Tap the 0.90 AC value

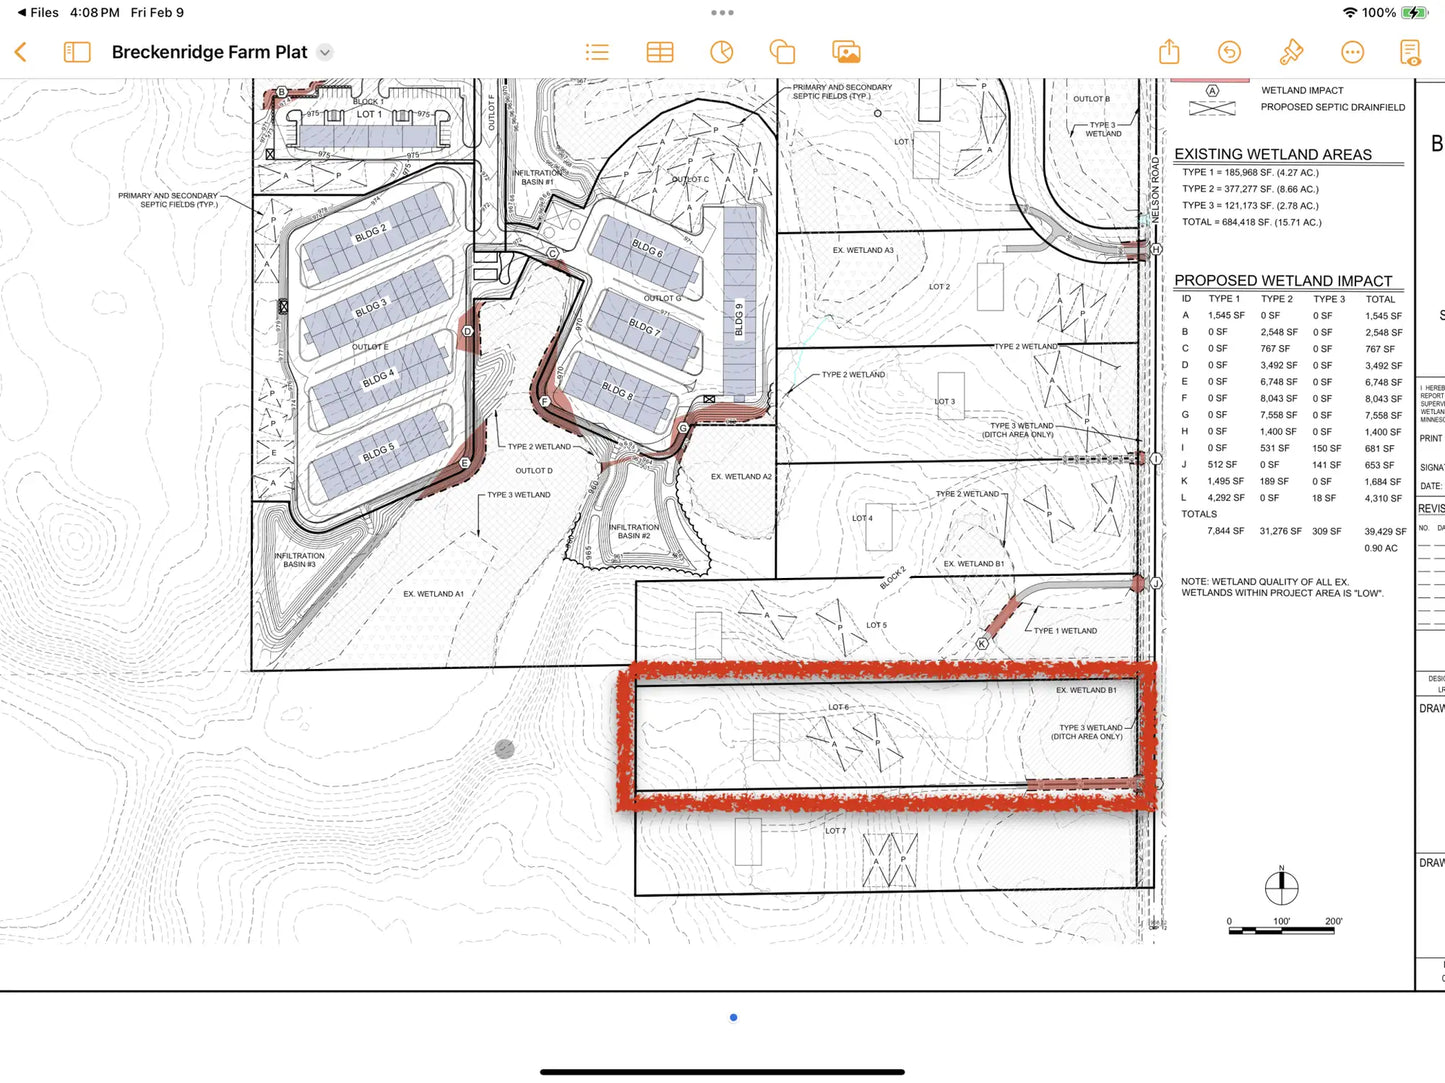[x=1381, y=548]
